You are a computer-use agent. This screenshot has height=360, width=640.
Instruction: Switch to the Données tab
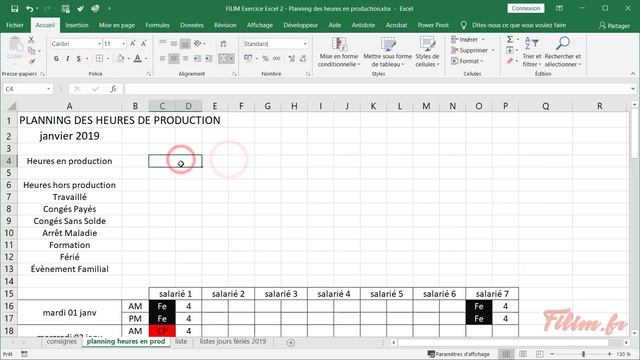[x=192, y=25]
